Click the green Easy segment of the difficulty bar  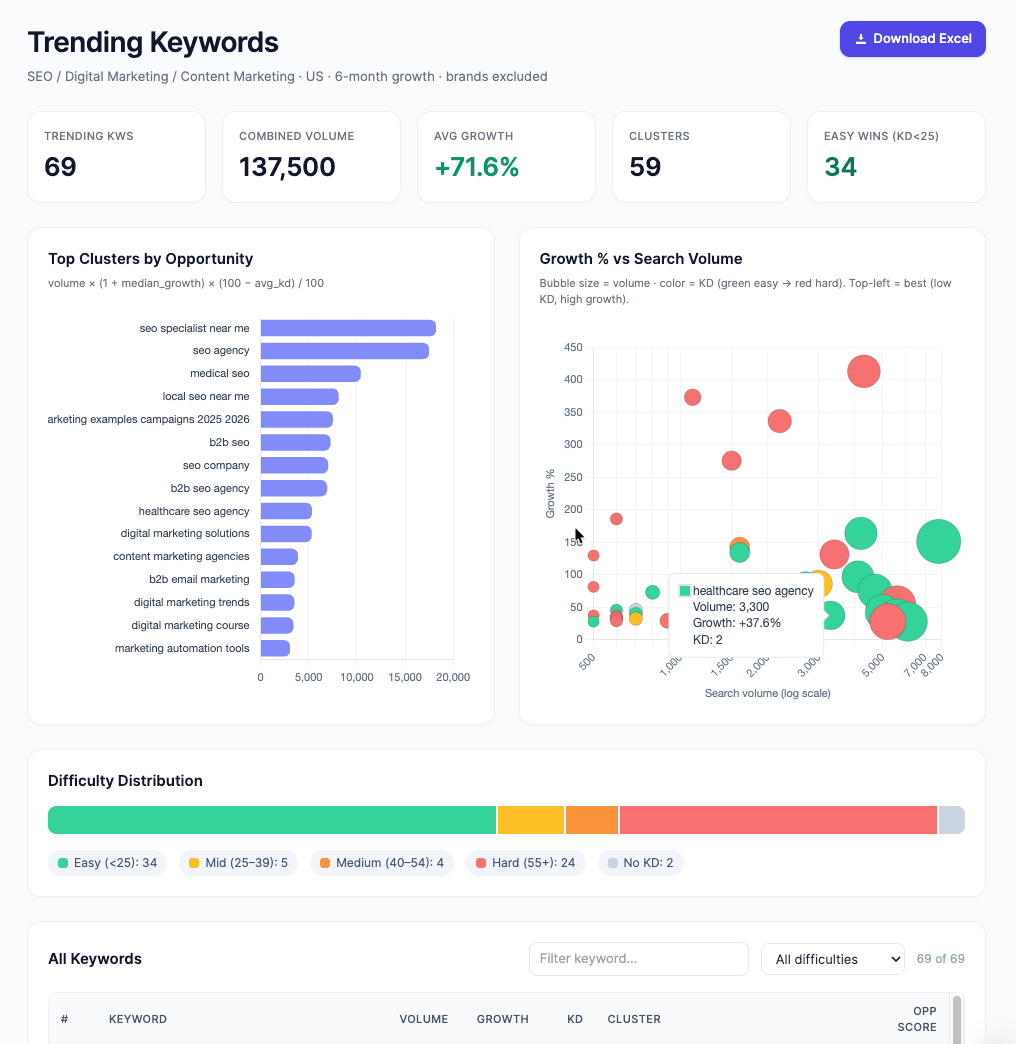[270, 819]
